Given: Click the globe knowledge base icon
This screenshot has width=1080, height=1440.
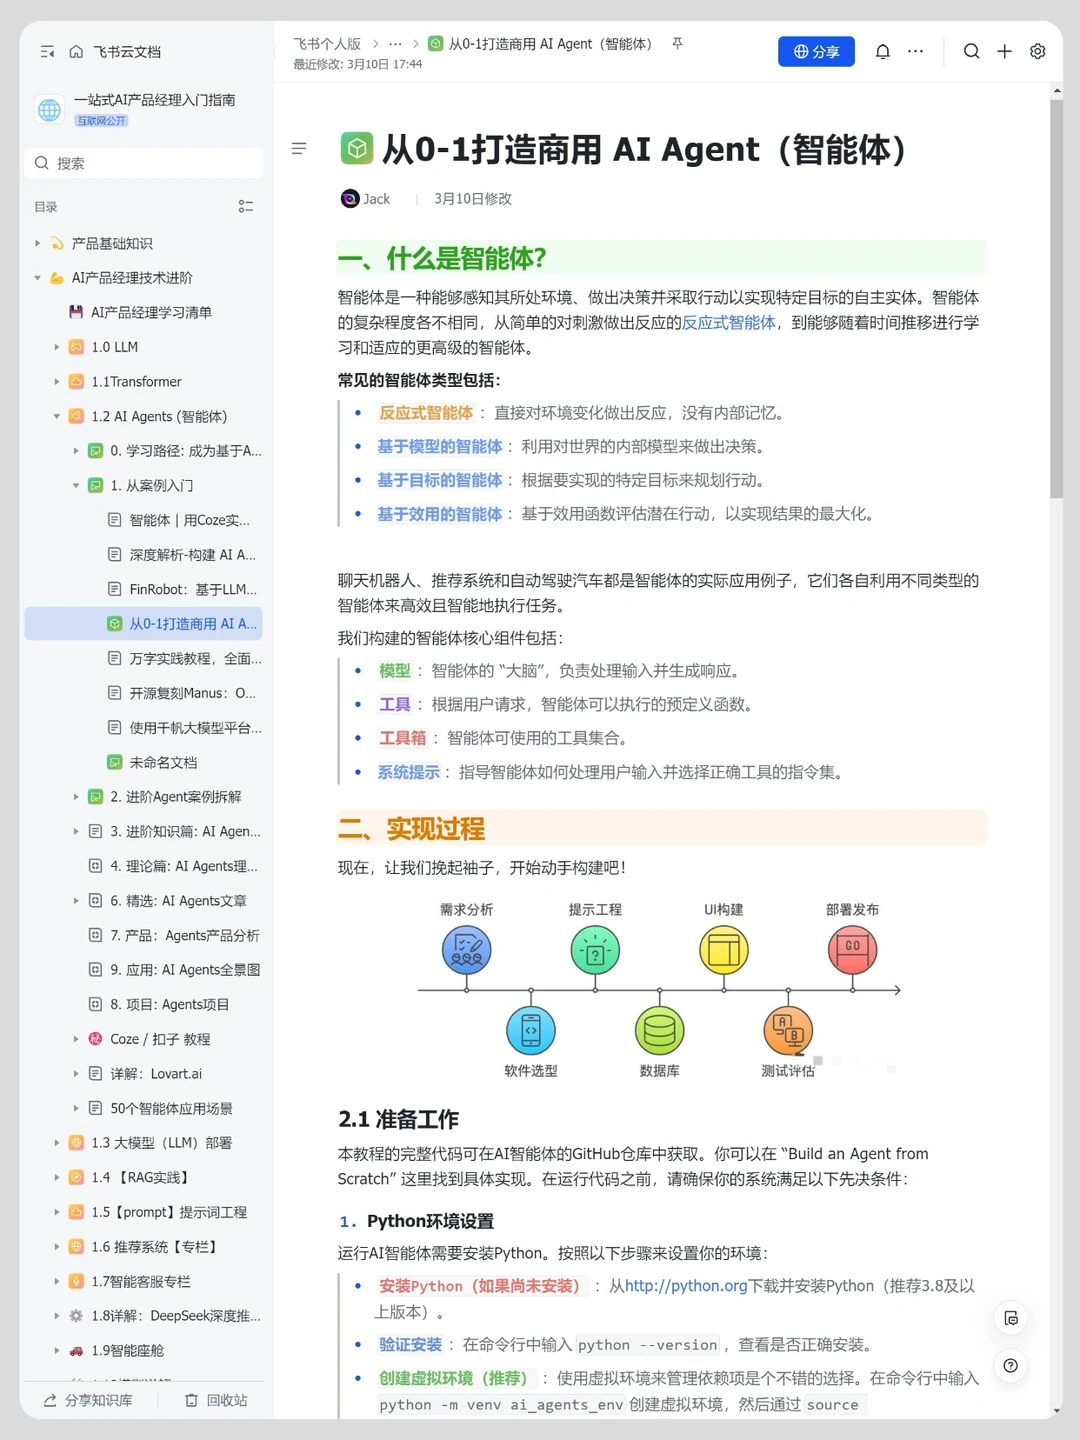Looking at the screenshot, I should point(49,110).
